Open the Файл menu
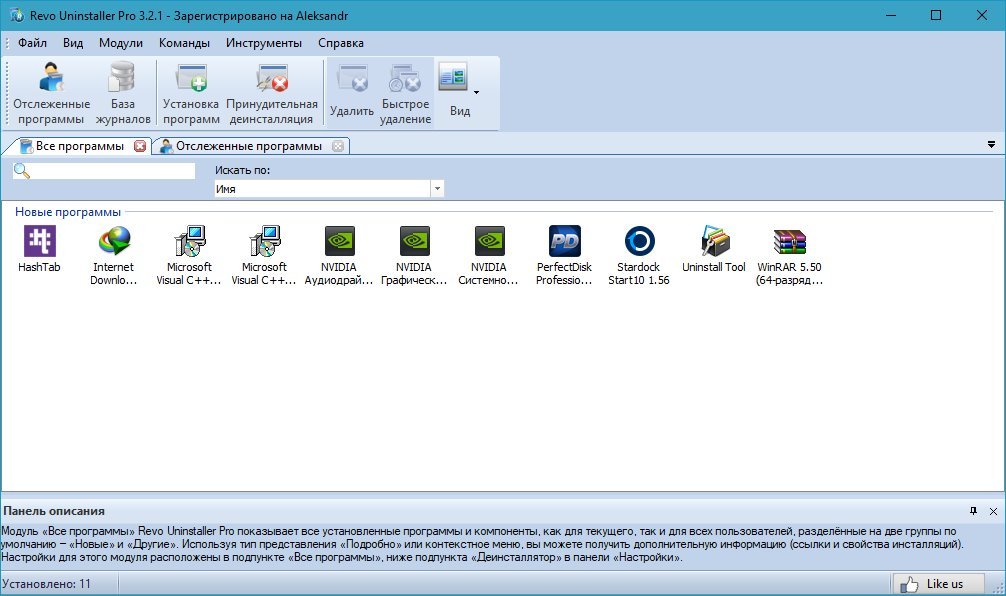The width and height of the screenshot is (1006, 596). (32, 43)
